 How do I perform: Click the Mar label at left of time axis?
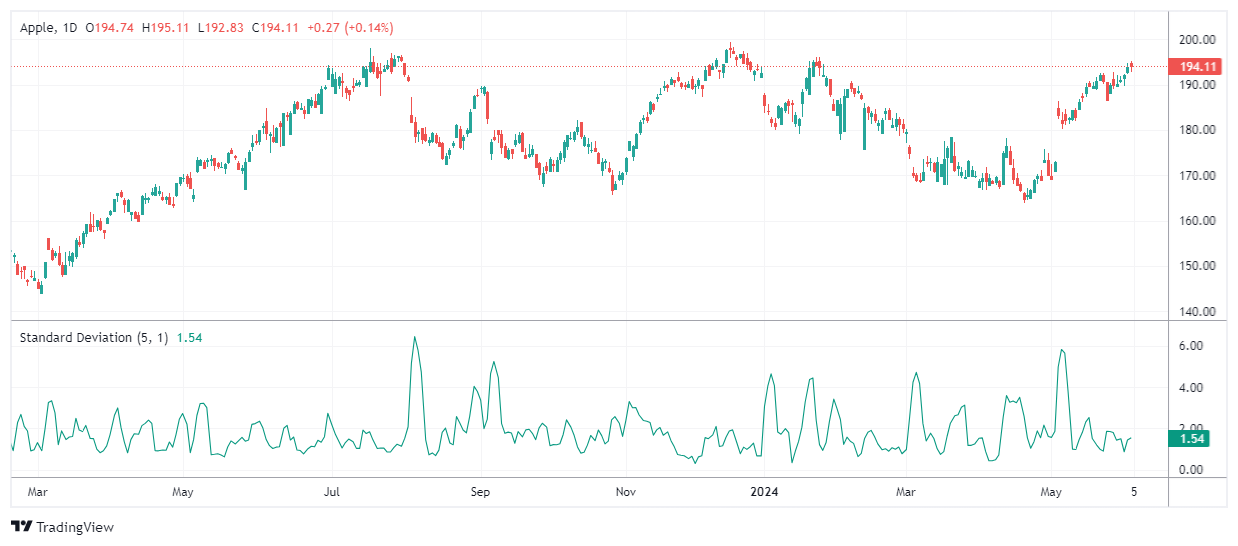pos(38,492)
